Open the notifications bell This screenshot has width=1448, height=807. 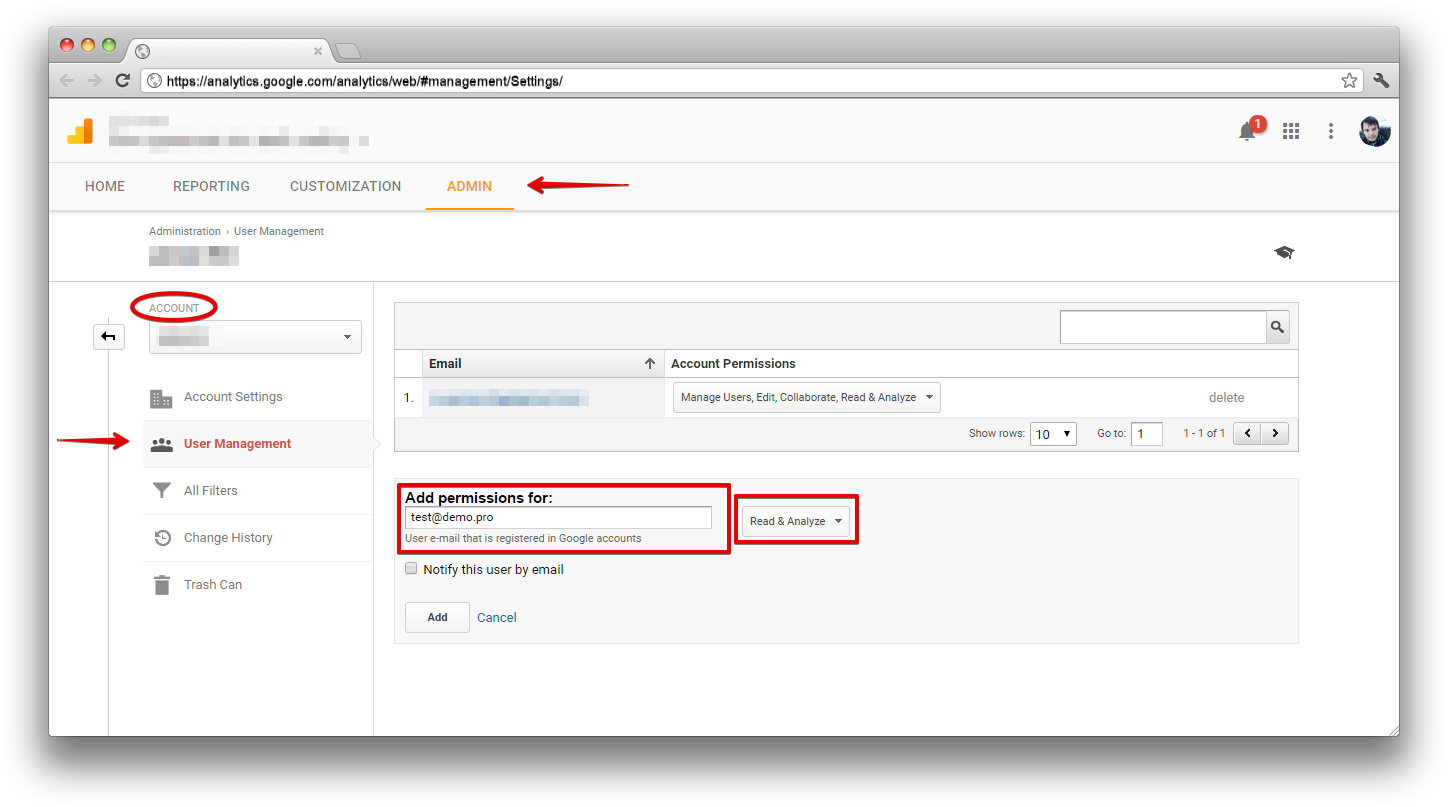(1247, 131)
